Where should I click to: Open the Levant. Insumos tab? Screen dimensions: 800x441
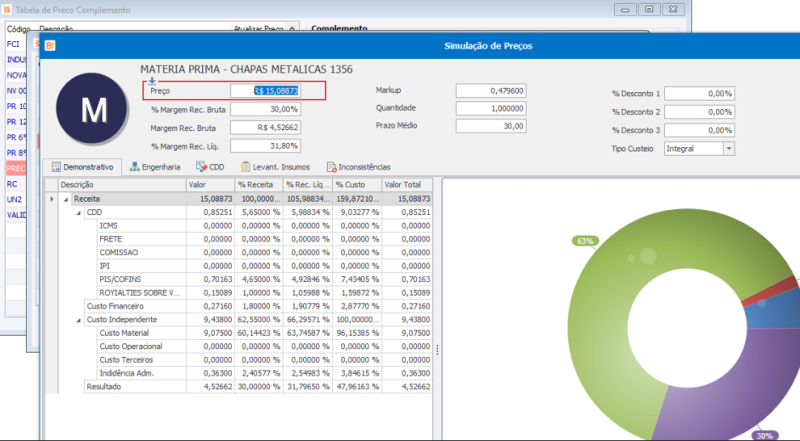(276, 167)
